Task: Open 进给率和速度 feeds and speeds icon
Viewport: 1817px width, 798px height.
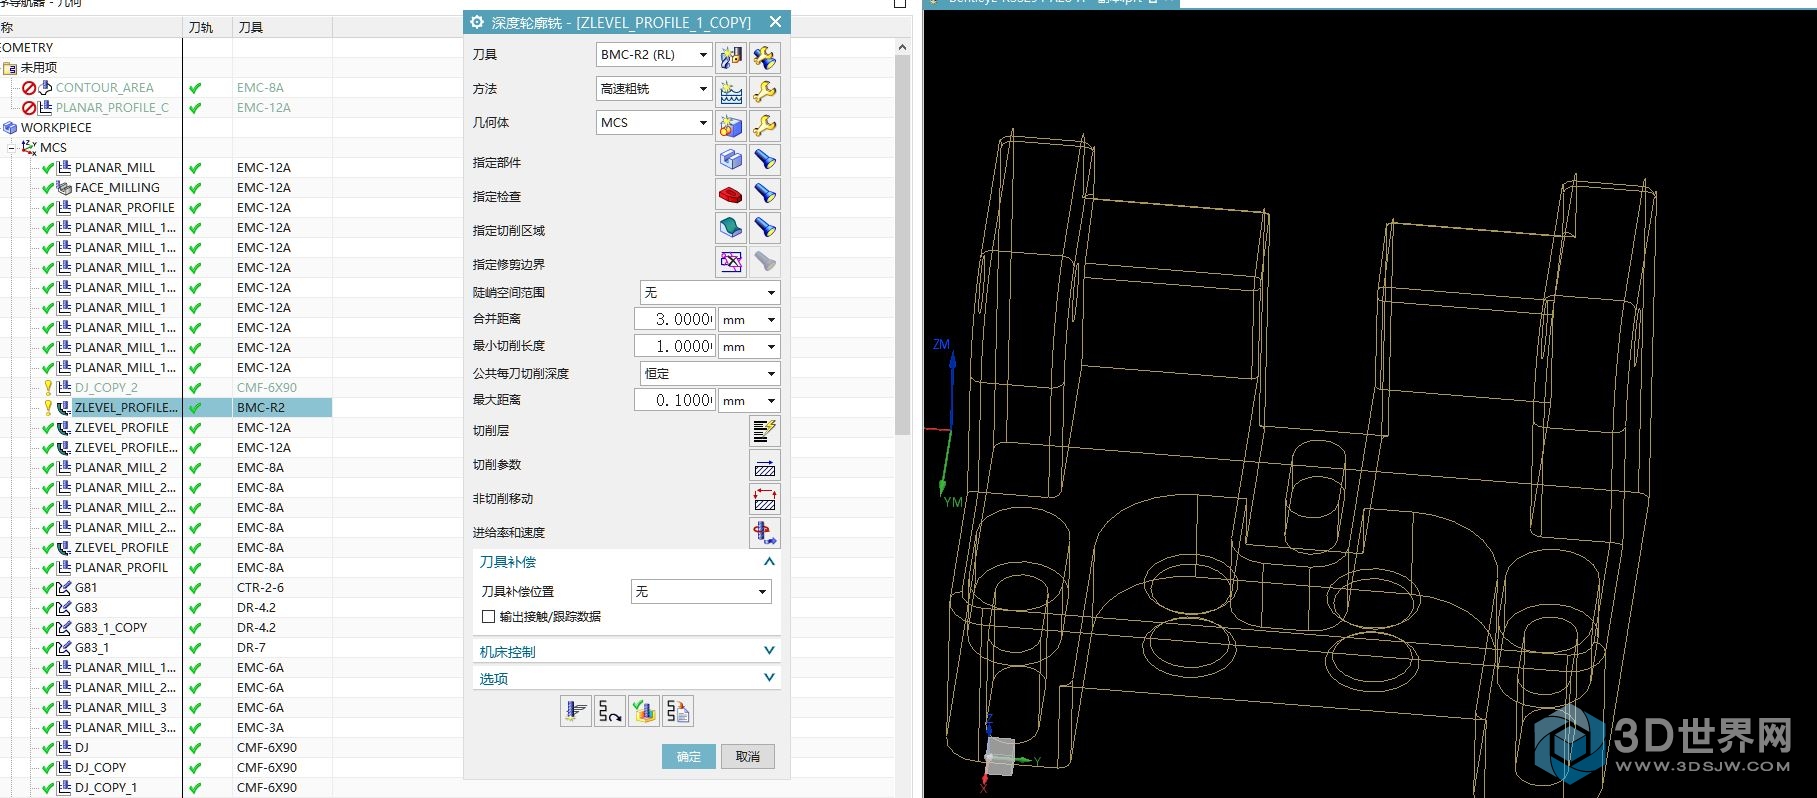Action: (x=764, y=533)
